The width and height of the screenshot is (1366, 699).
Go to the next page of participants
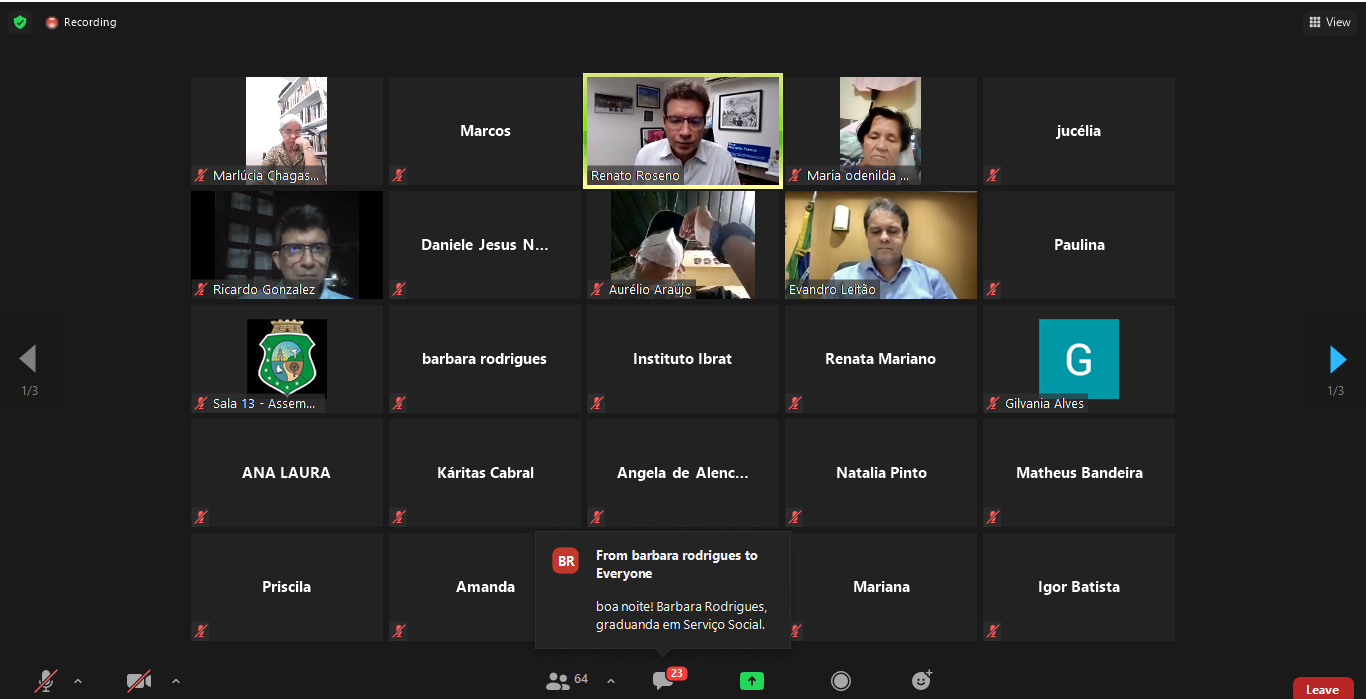click(x=1337, y=359)
